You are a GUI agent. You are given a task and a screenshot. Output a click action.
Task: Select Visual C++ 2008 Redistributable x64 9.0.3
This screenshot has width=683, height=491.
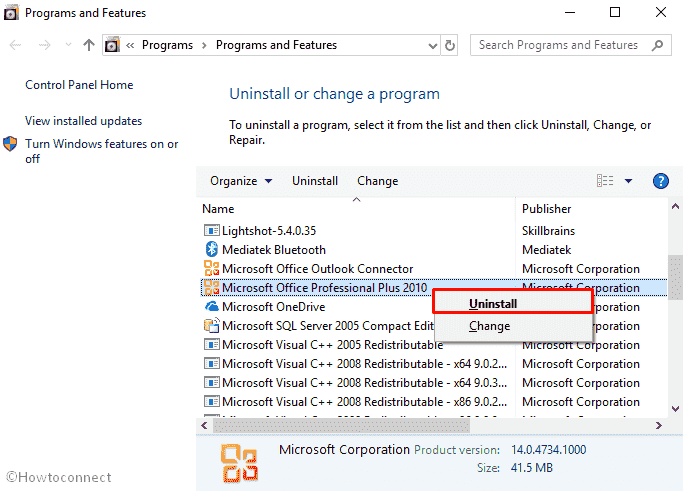(364, 383)
